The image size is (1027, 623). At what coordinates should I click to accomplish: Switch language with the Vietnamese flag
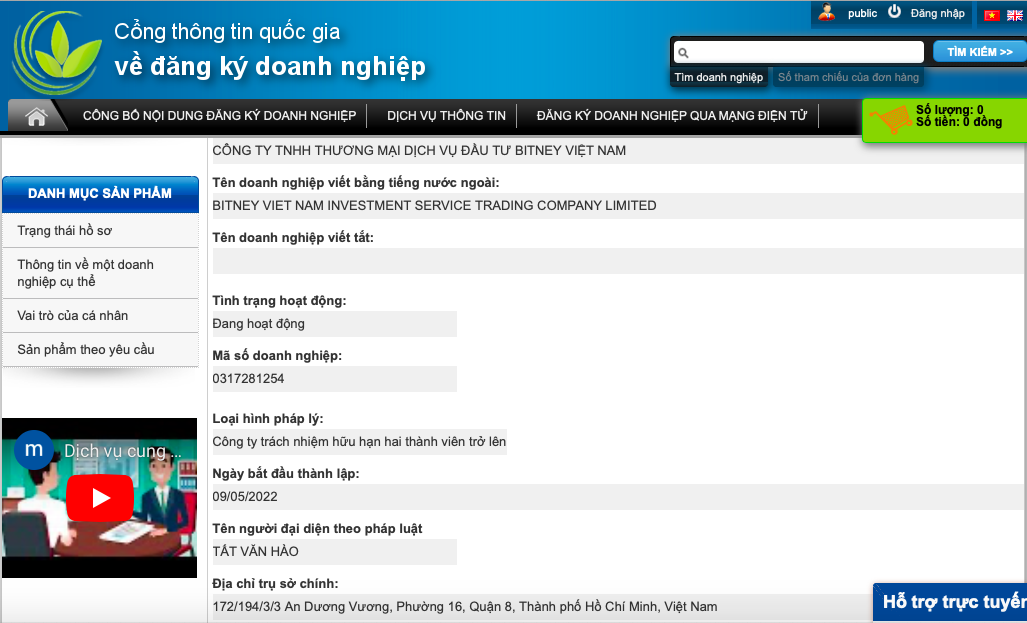point(991,15)
